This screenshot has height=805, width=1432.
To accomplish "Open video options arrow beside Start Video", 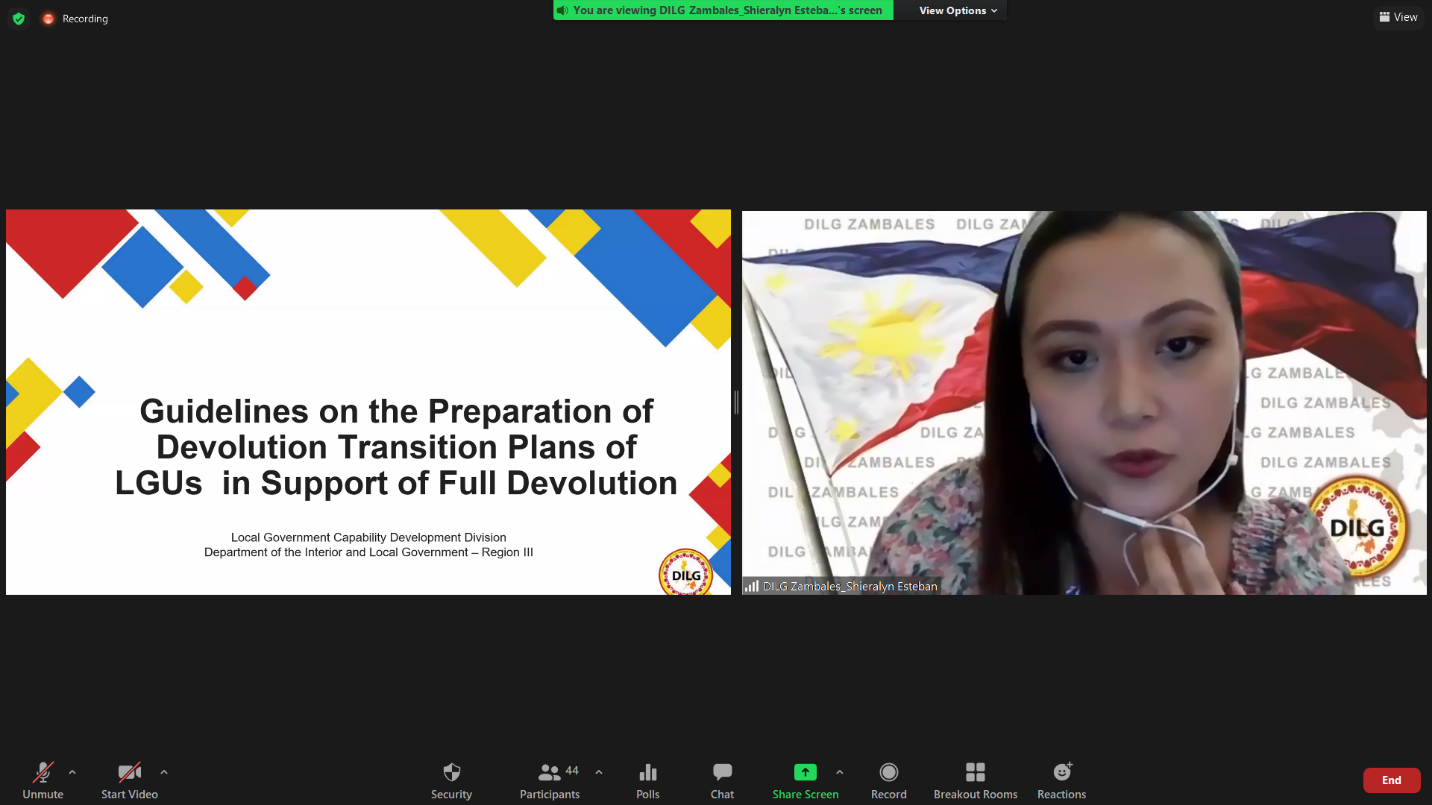I will (x=164, y=772).
